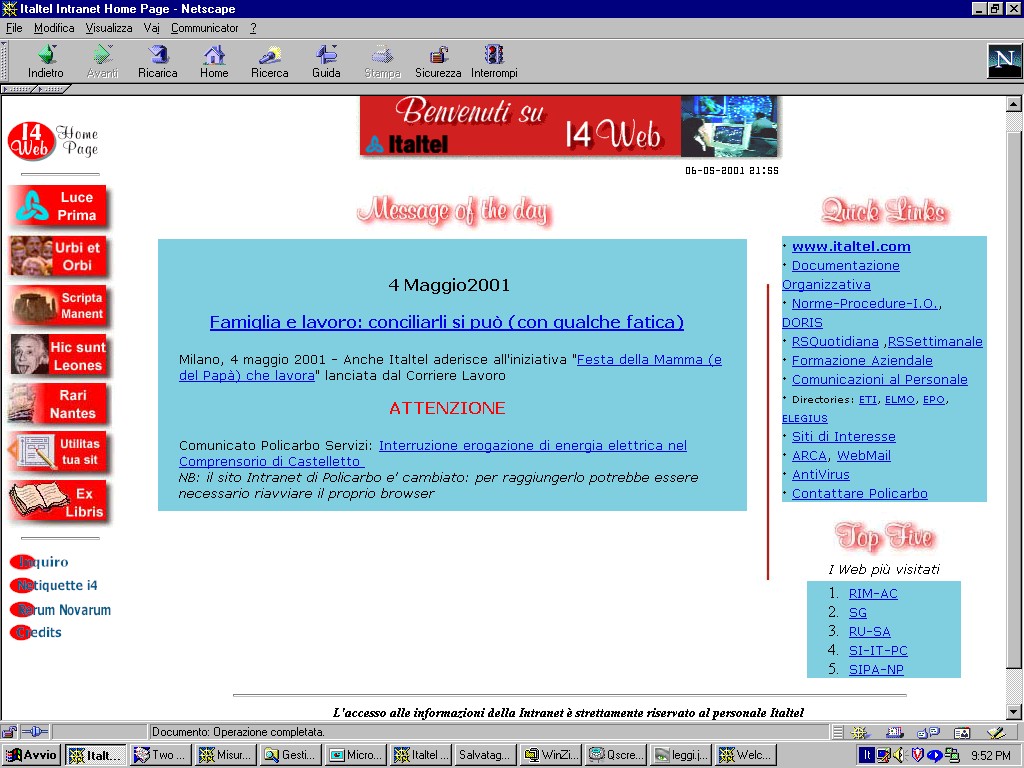Open Contattare Policarbo link
1024x768 pixels.
pos(859,494)
